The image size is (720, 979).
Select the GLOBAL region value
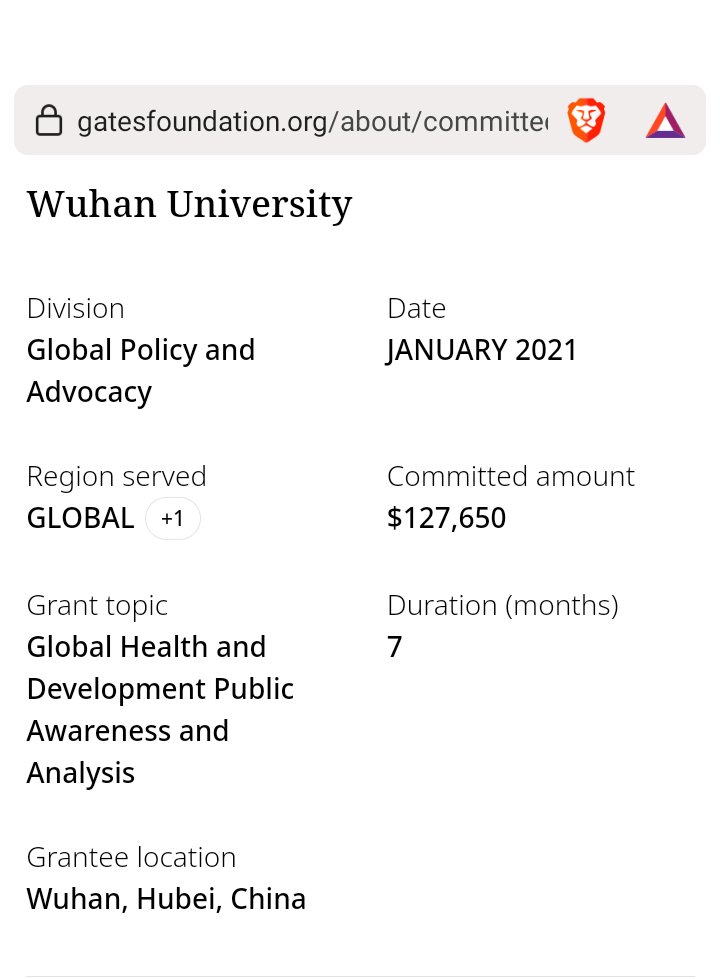pyautogui.click(x=80, y=518)
